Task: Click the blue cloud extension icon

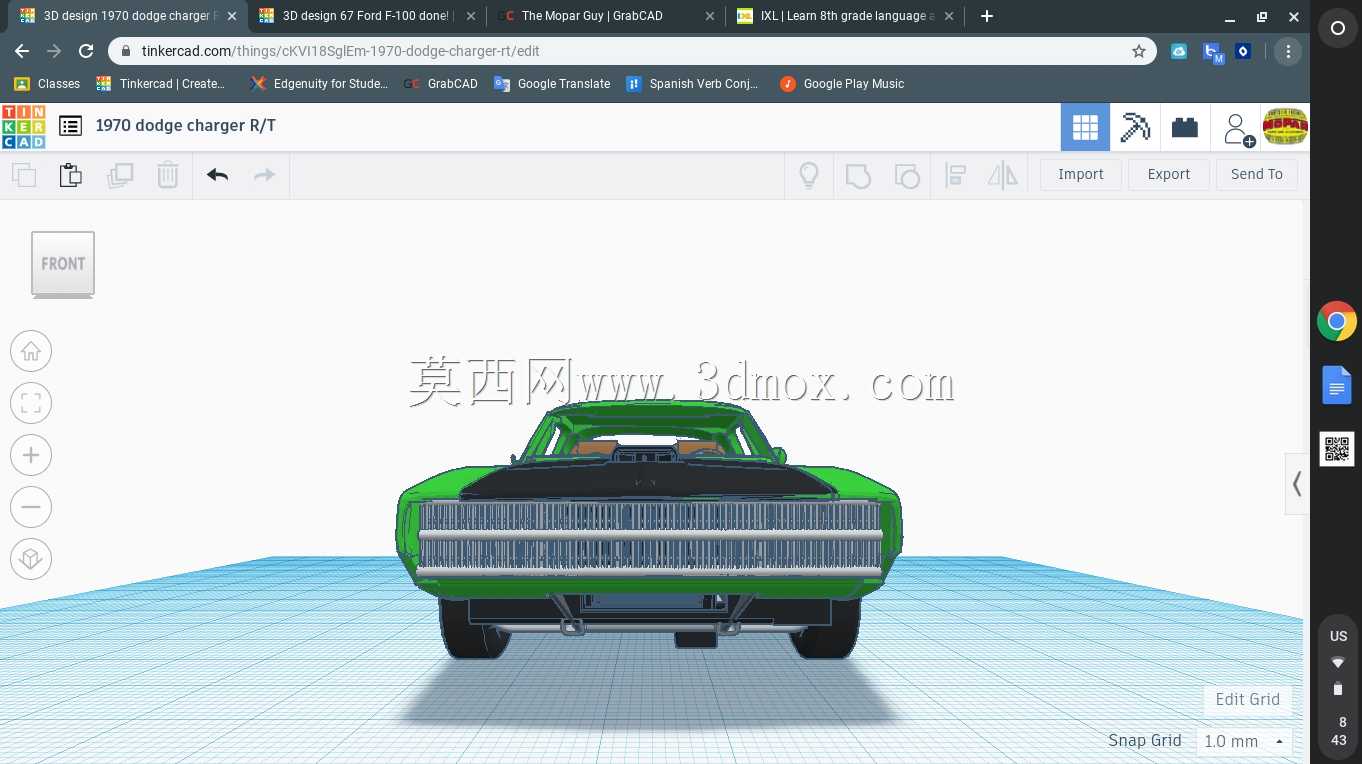Action: click(x=1179, y=51)
